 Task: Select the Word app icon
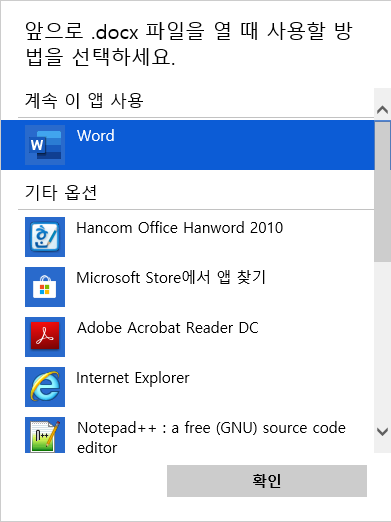click(45, 145)
